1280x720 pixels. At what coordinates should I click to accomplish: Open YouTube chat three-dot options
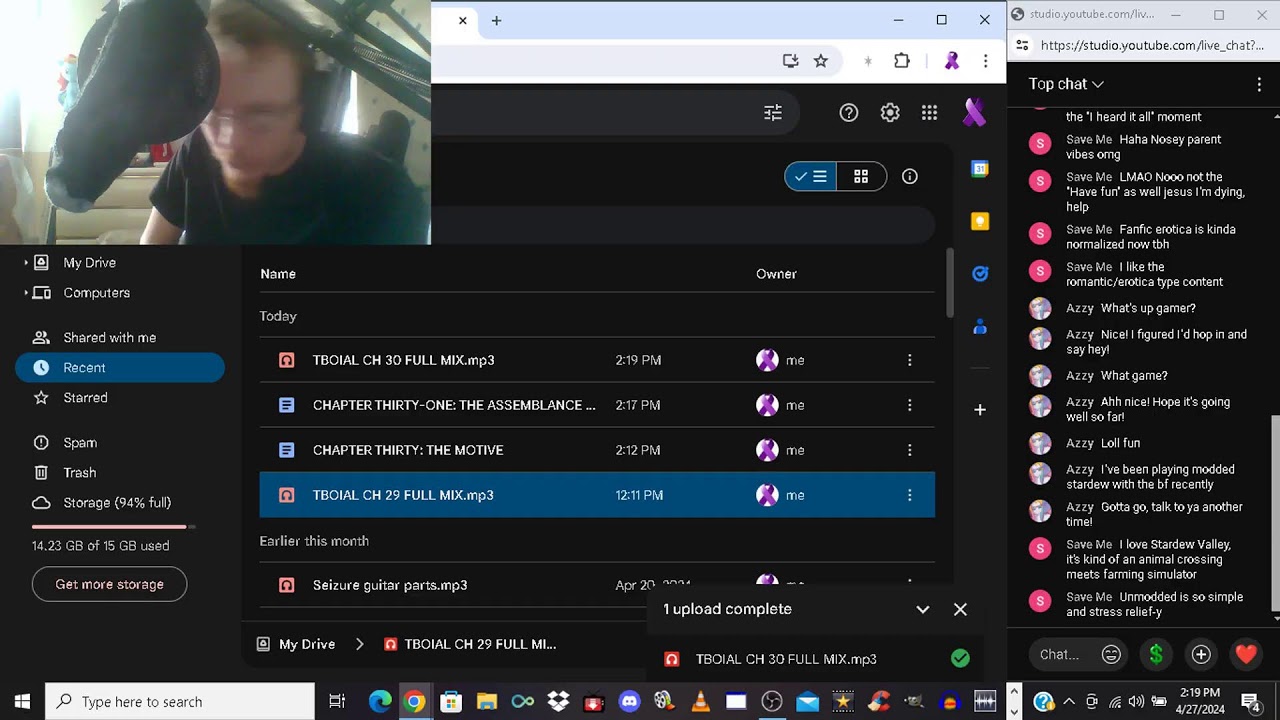point(1259,84)
